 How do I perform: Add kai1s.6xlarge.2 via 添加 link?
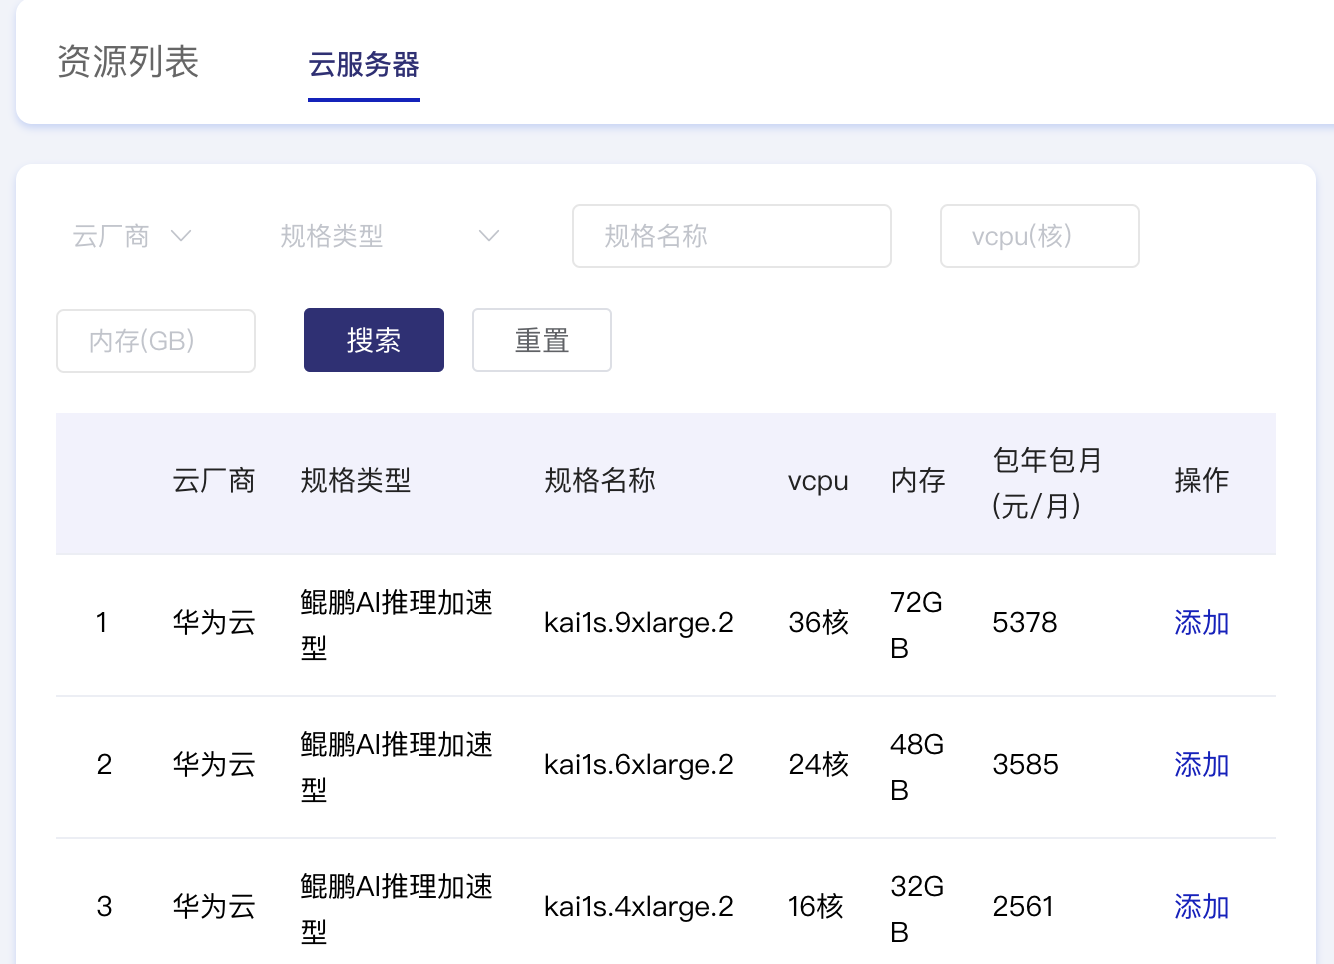1201,765
